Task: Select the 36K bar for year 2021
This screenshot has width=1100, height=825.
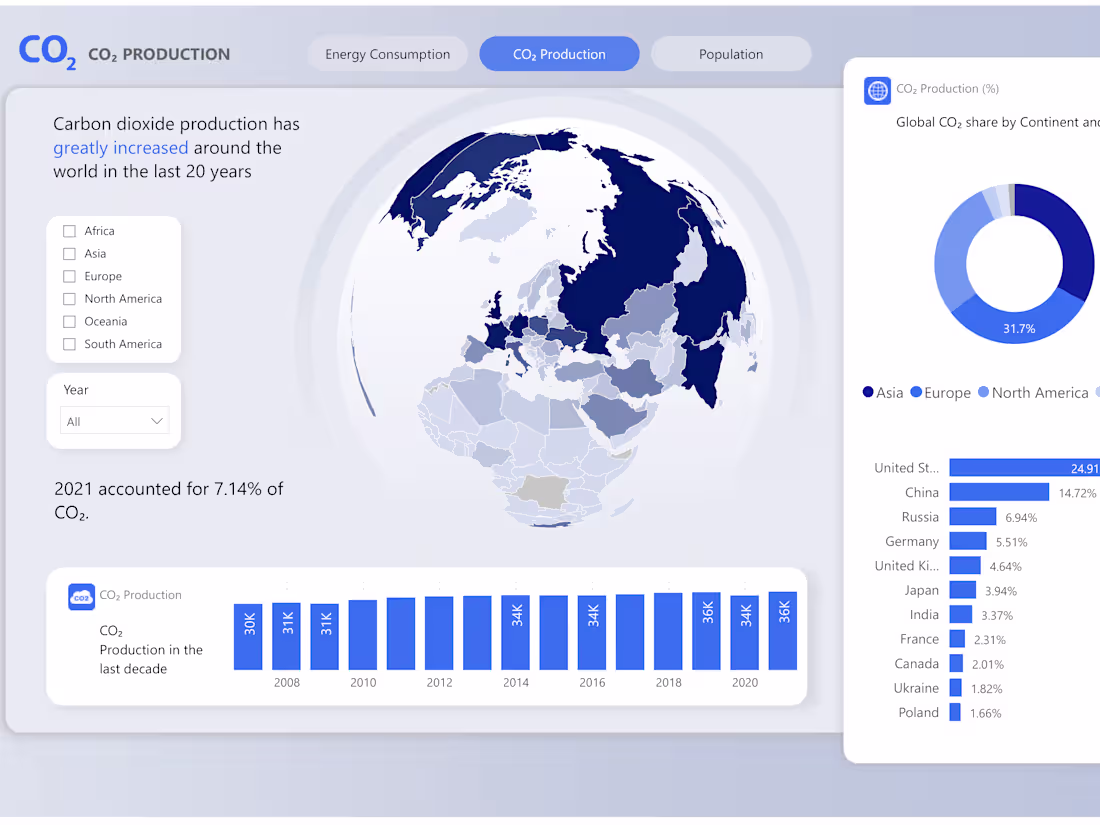Action: point(783,630)
